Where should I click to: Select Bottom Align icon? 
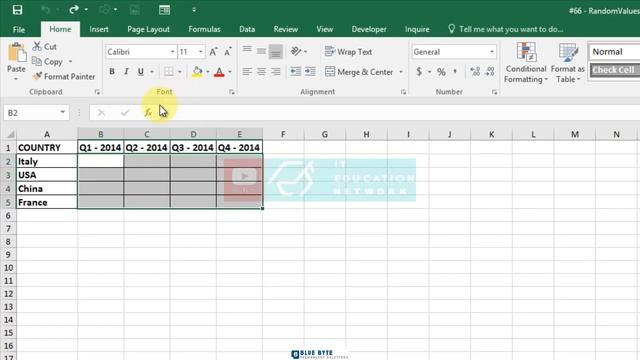point(276,51)
